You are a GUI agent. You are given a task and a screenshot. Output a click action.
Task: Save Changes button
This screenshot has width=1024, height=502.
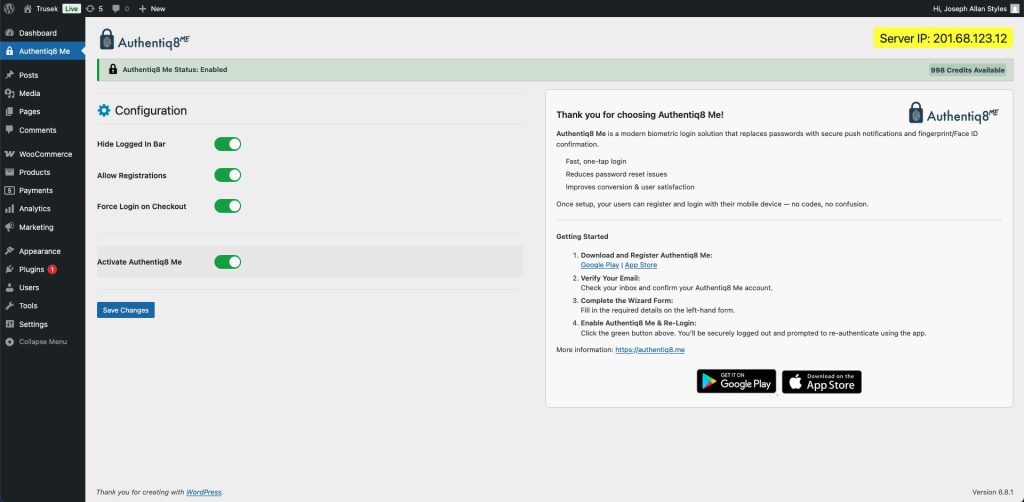coord(126,310)
